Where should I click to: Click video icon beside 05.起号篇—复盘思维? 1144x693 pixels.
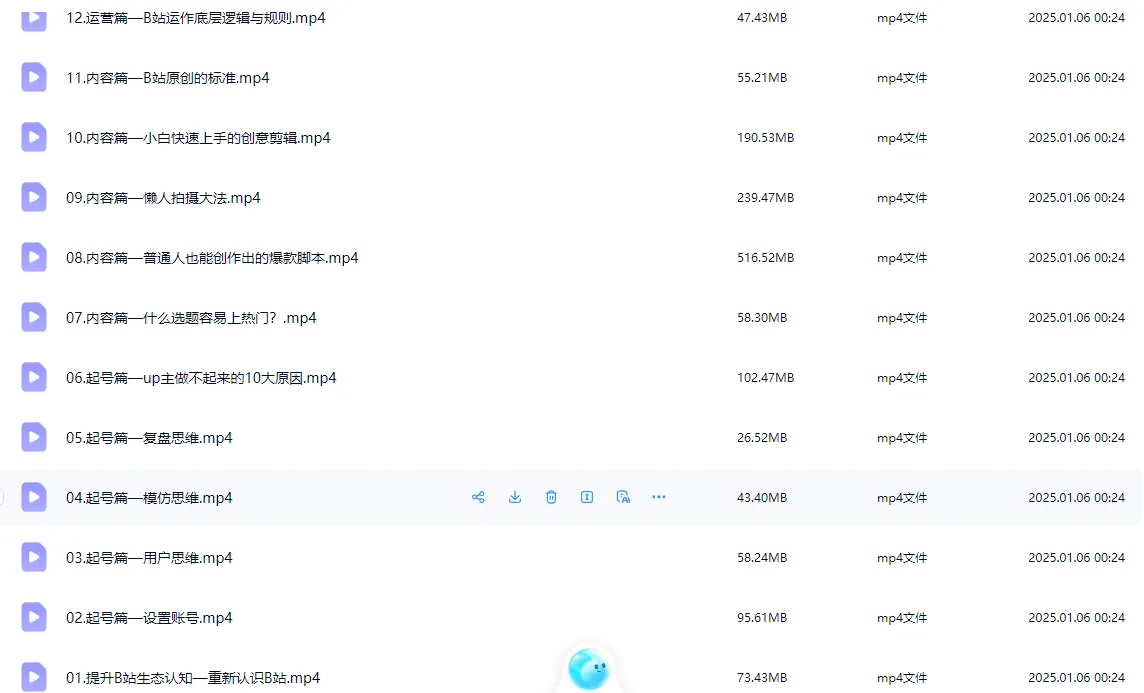click(x=33, y=437)
